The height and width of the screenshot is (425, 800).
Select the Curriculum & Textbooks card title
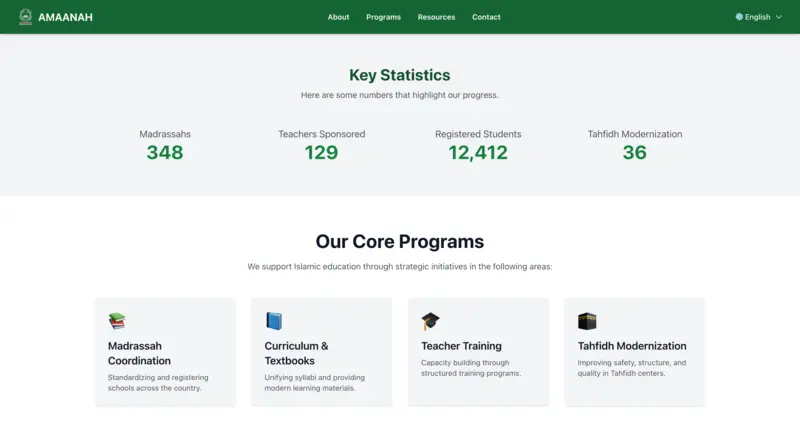point(296,353)
